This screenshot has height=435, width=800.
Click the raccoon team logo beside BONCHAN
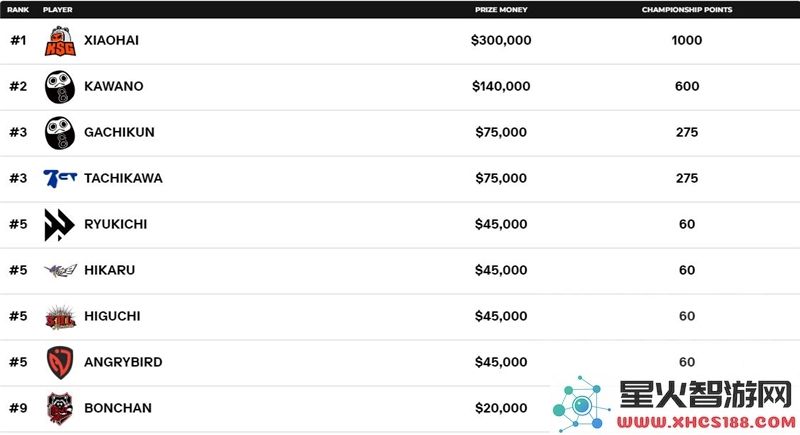[x=60, y=408]
